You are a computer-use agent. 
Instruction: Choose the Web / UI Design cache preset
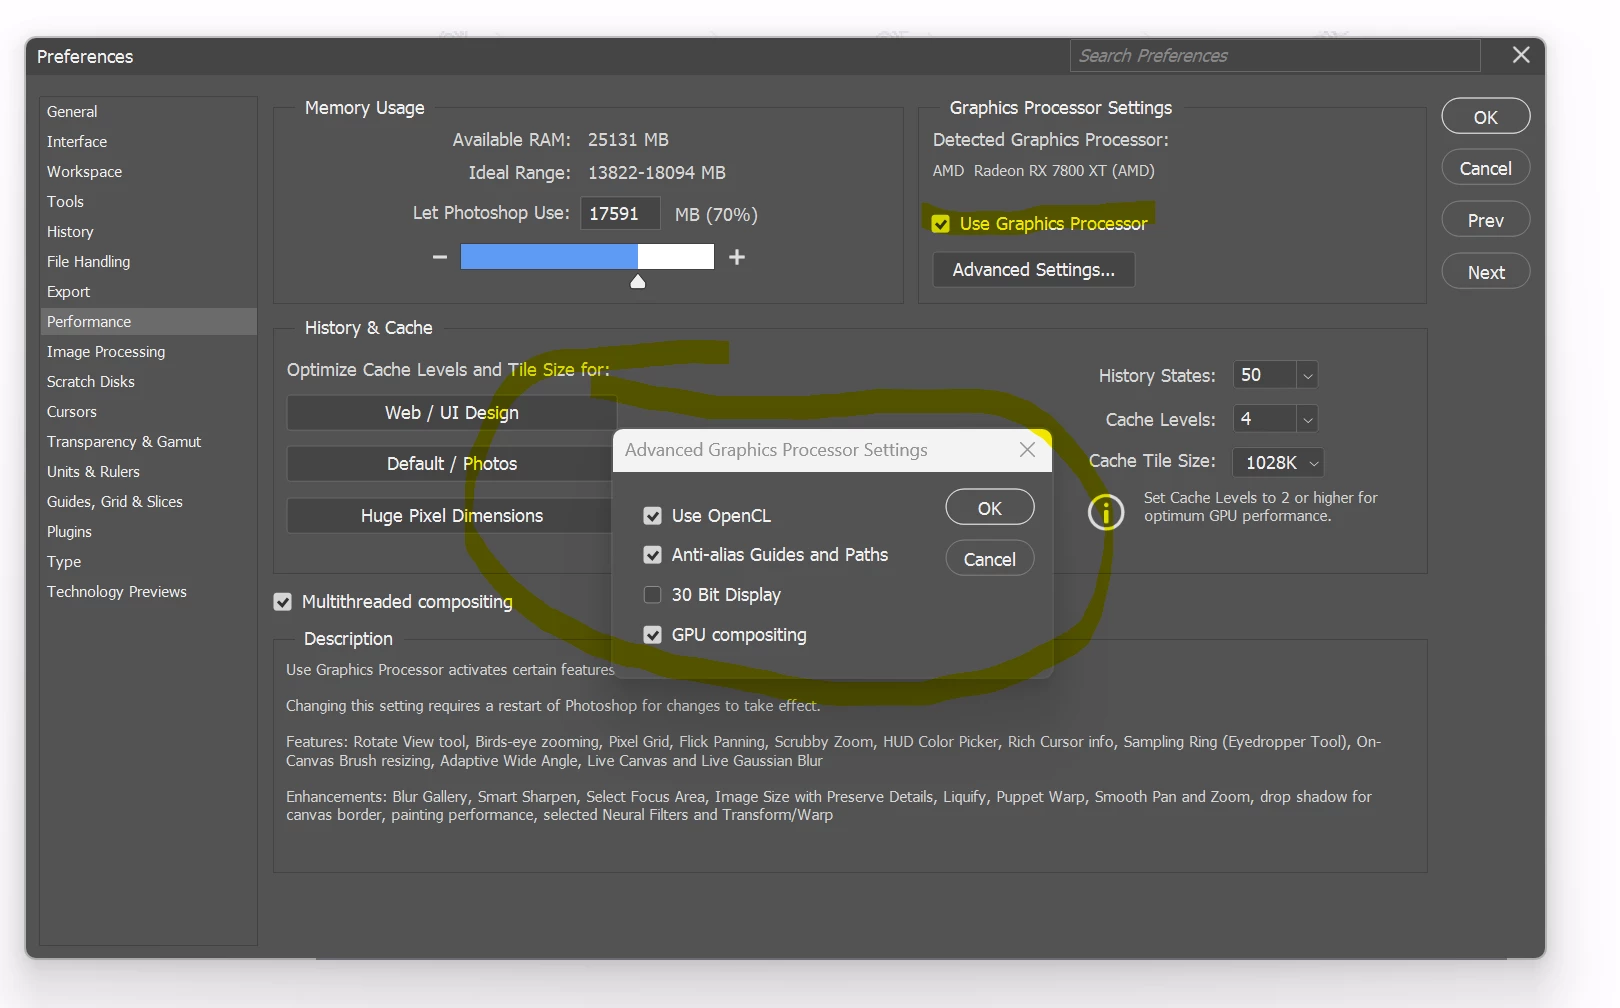(x=452, y=413)
